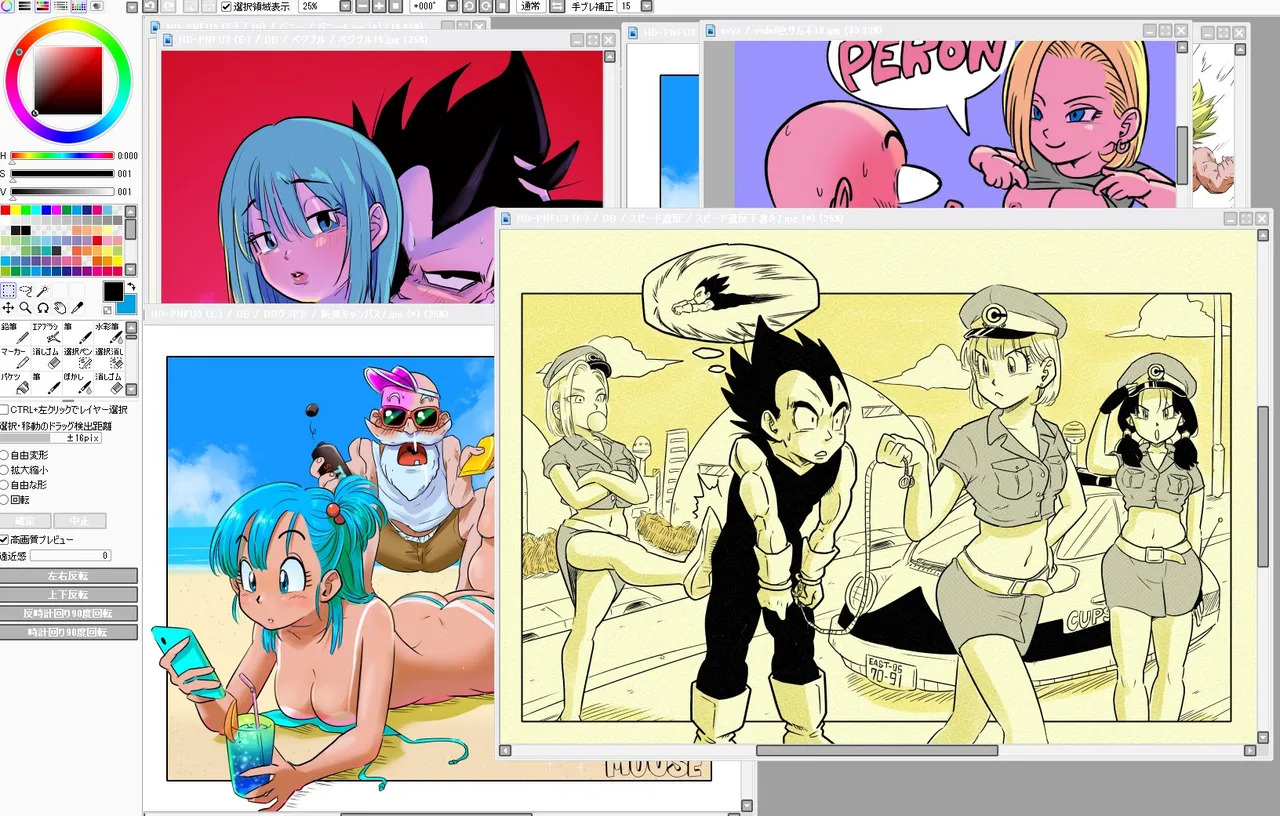
Task: Click the 遠近感 perspective value field
Action: click(71, 555)
